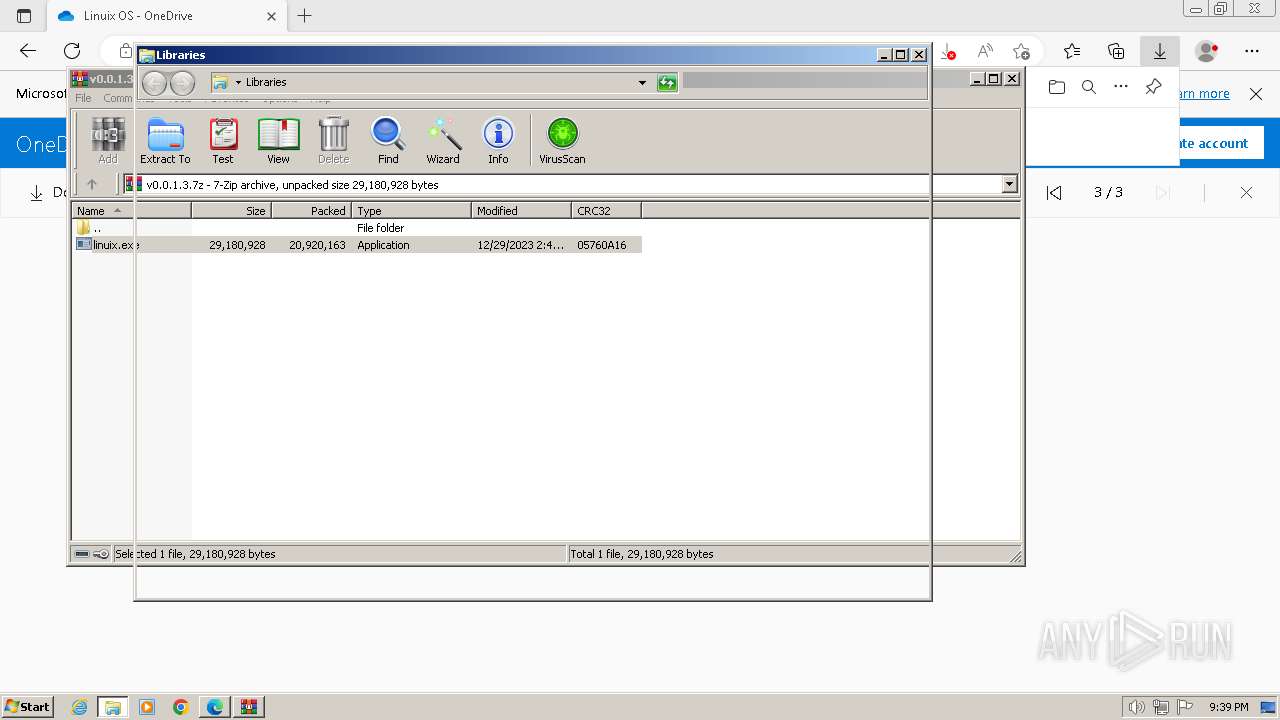Click the Delete trash icon
Image resolution: width=1280 pixels, height=720 pixels.
tap(333, 141)
